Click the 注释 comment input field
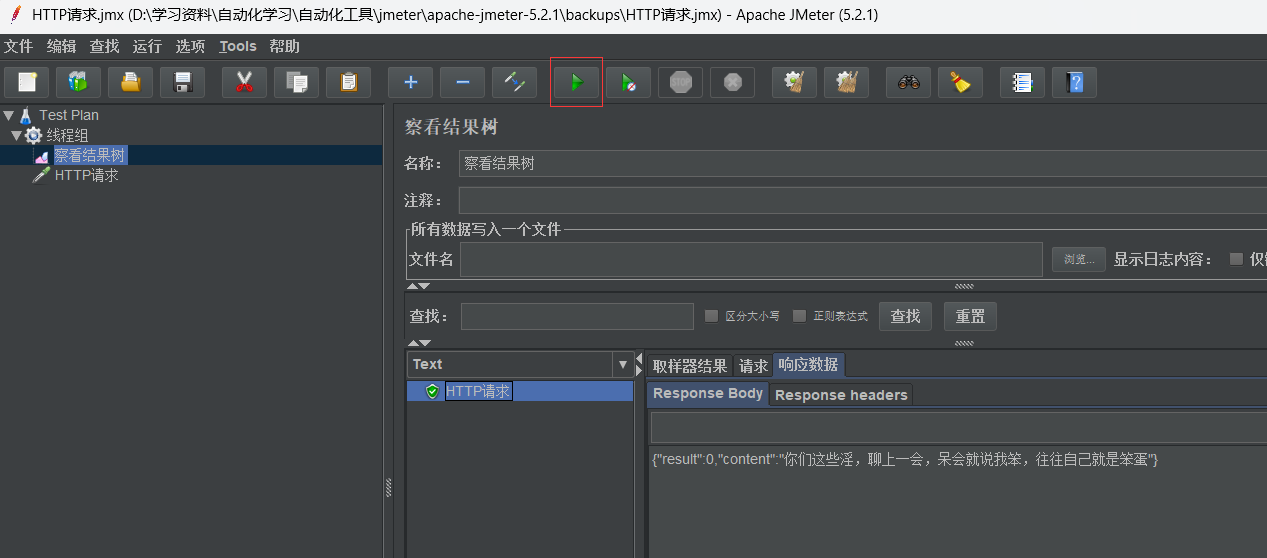 [862, 200]
